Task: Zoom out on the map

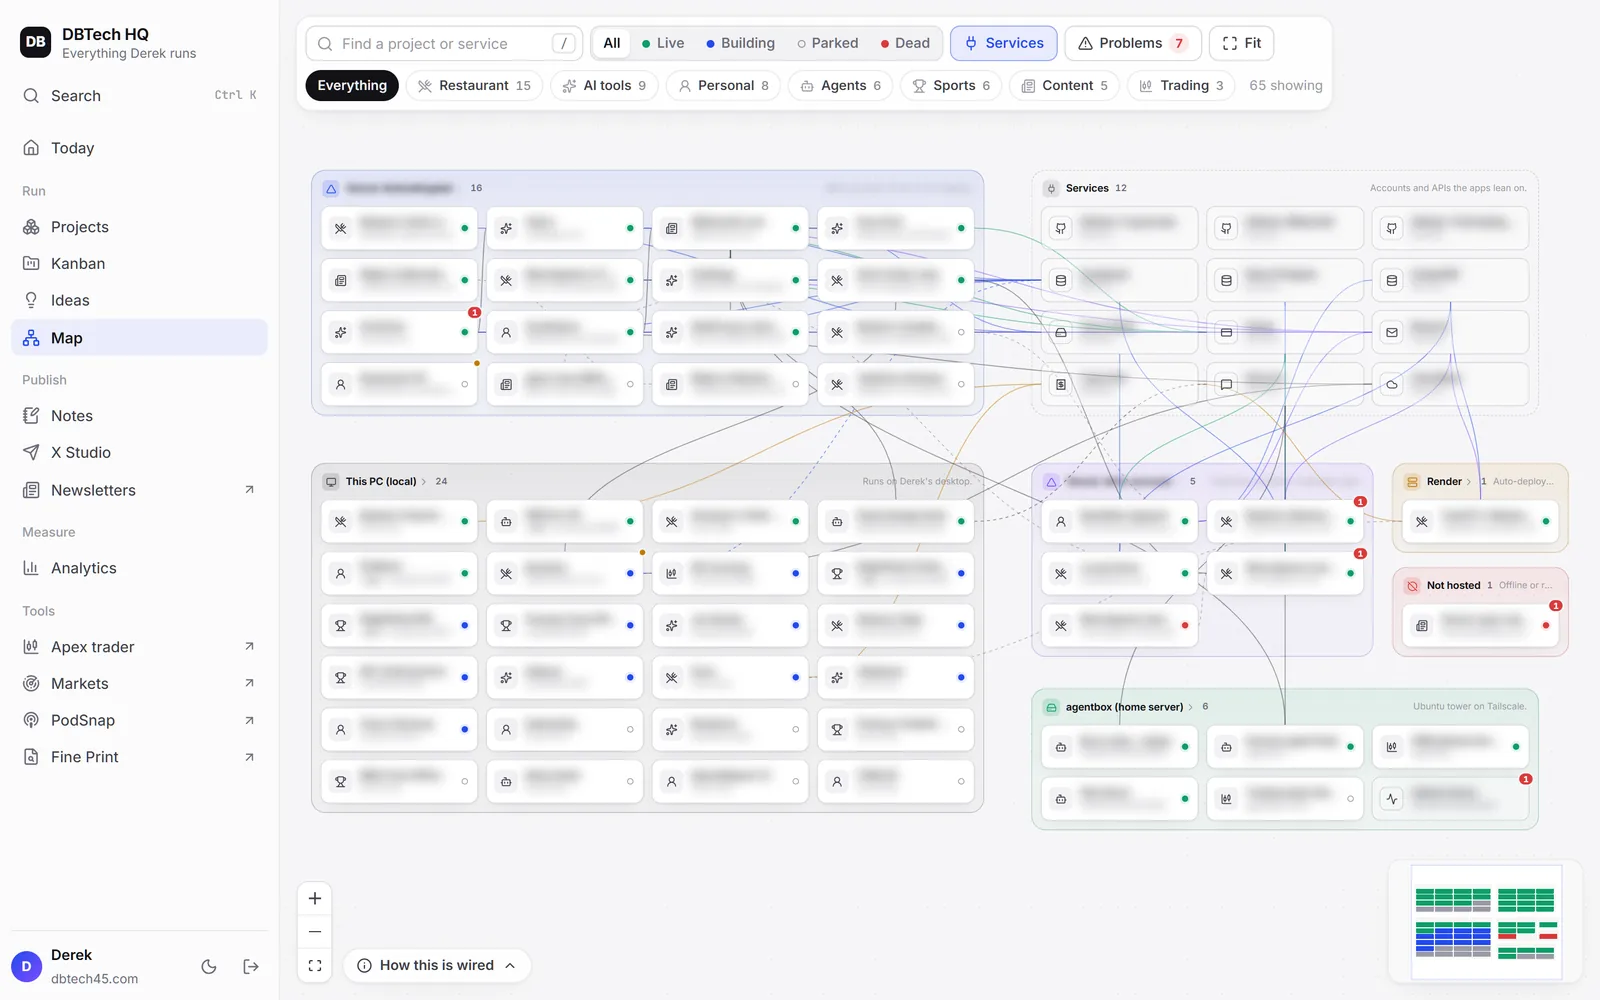Action: (x=315, y=932)
